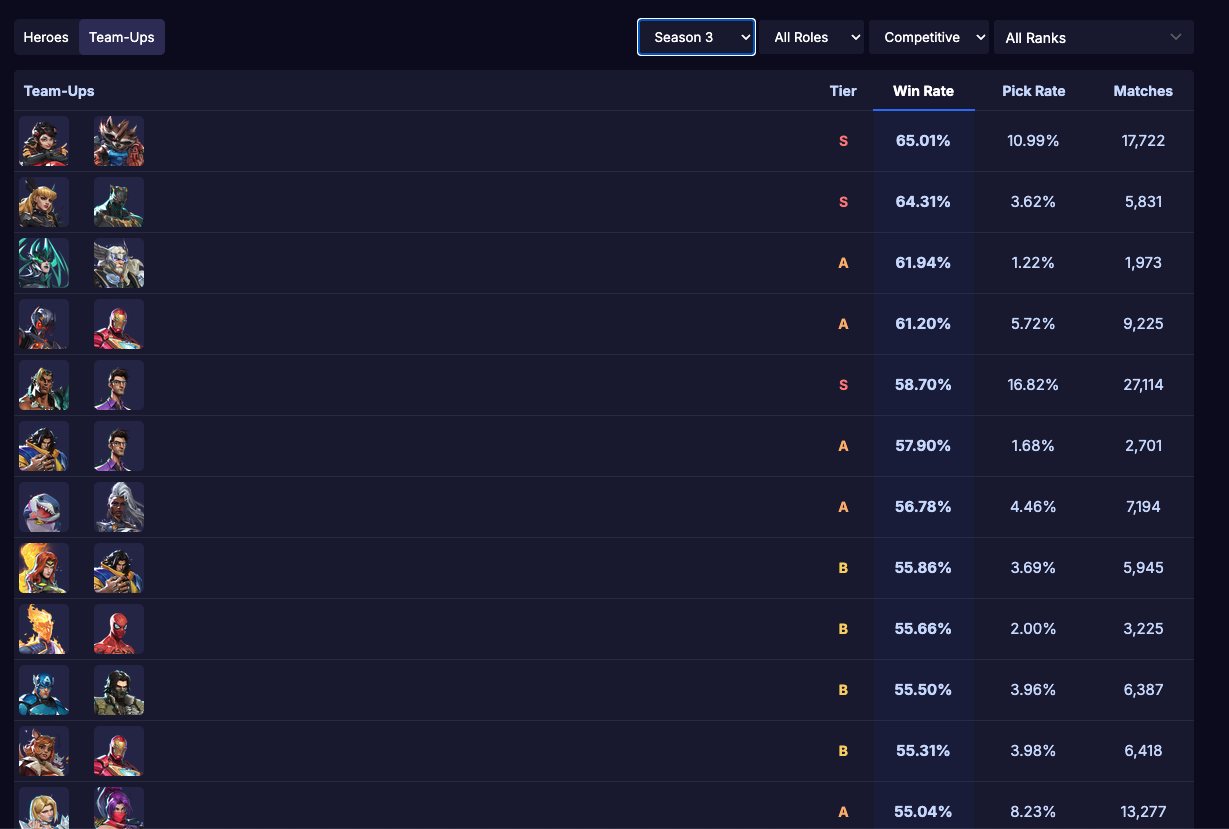
Task: Click Wolverine portrait in 55.86% row
Action: click(x=119, y=568)
